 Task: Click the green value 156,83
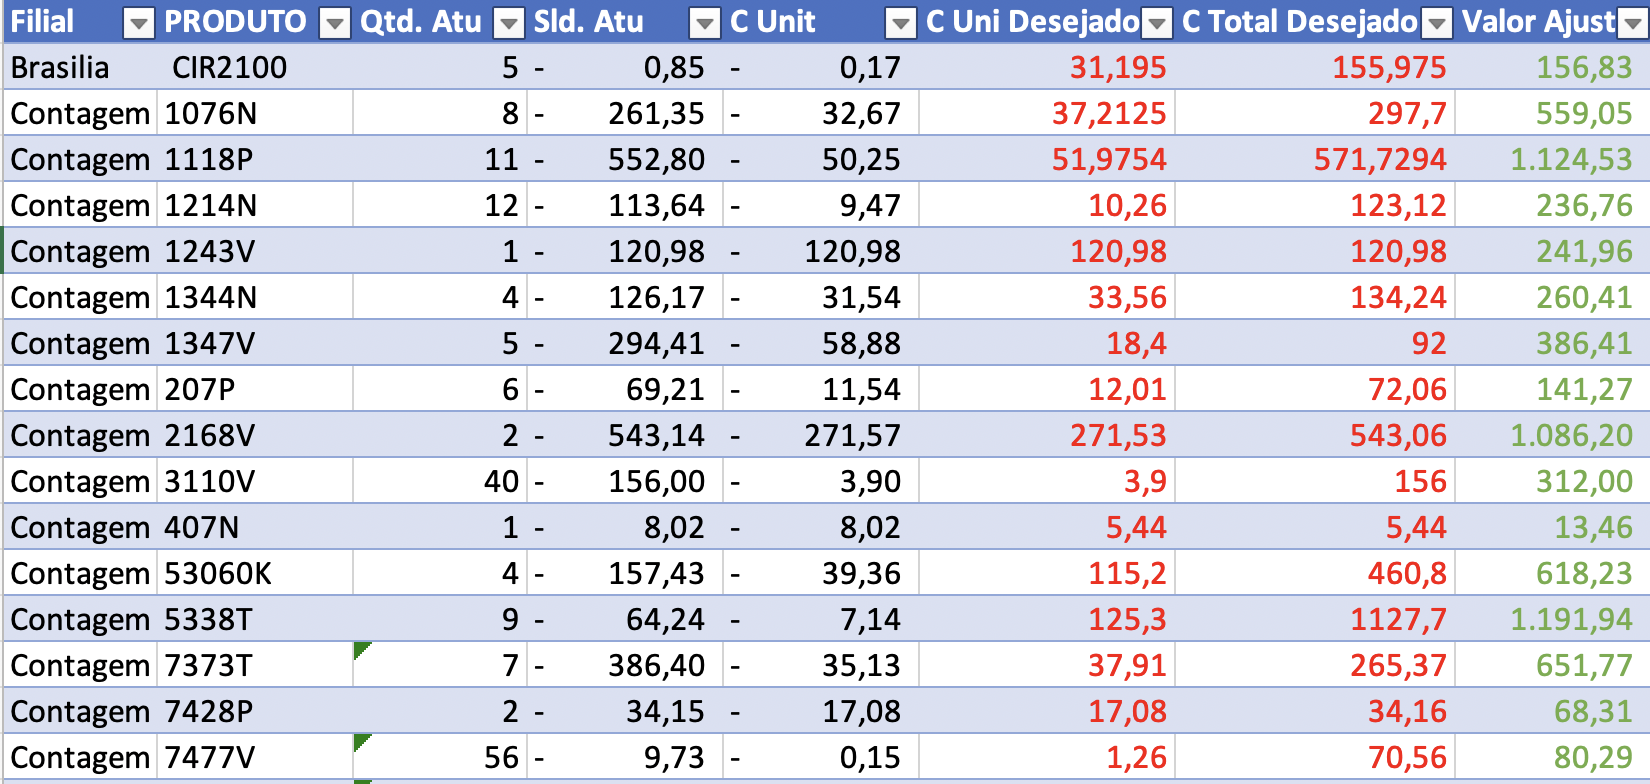pos(1584,67)
